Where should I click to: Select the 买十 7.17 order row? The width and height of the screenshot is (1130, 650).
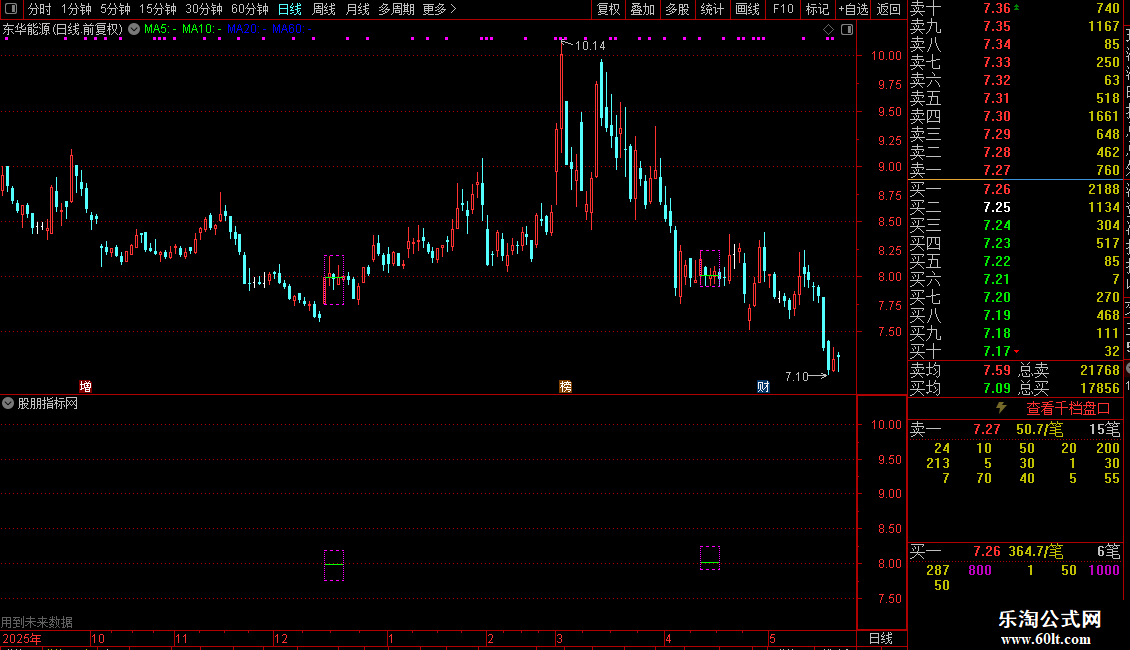(x=1015, y=351)
